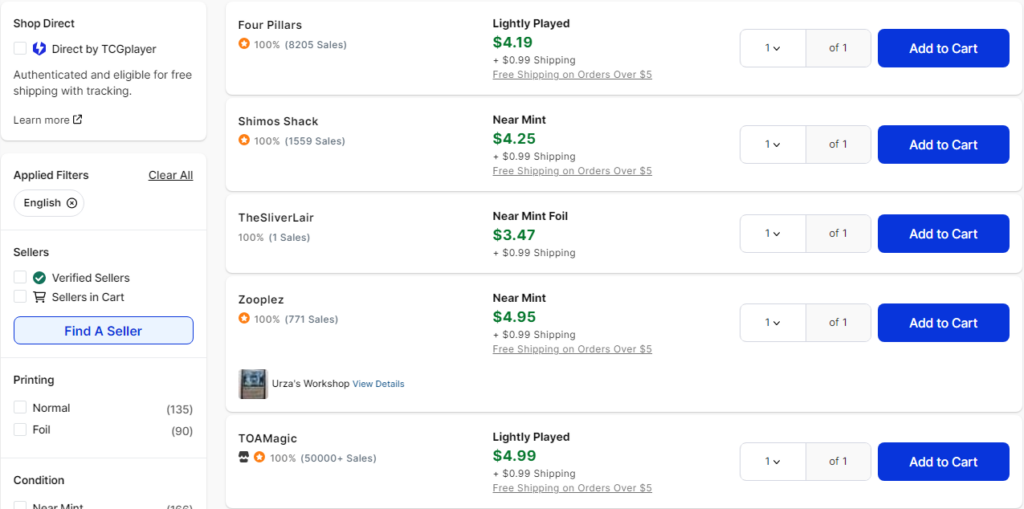Click Shimos Shack's orange star badge

244,140
